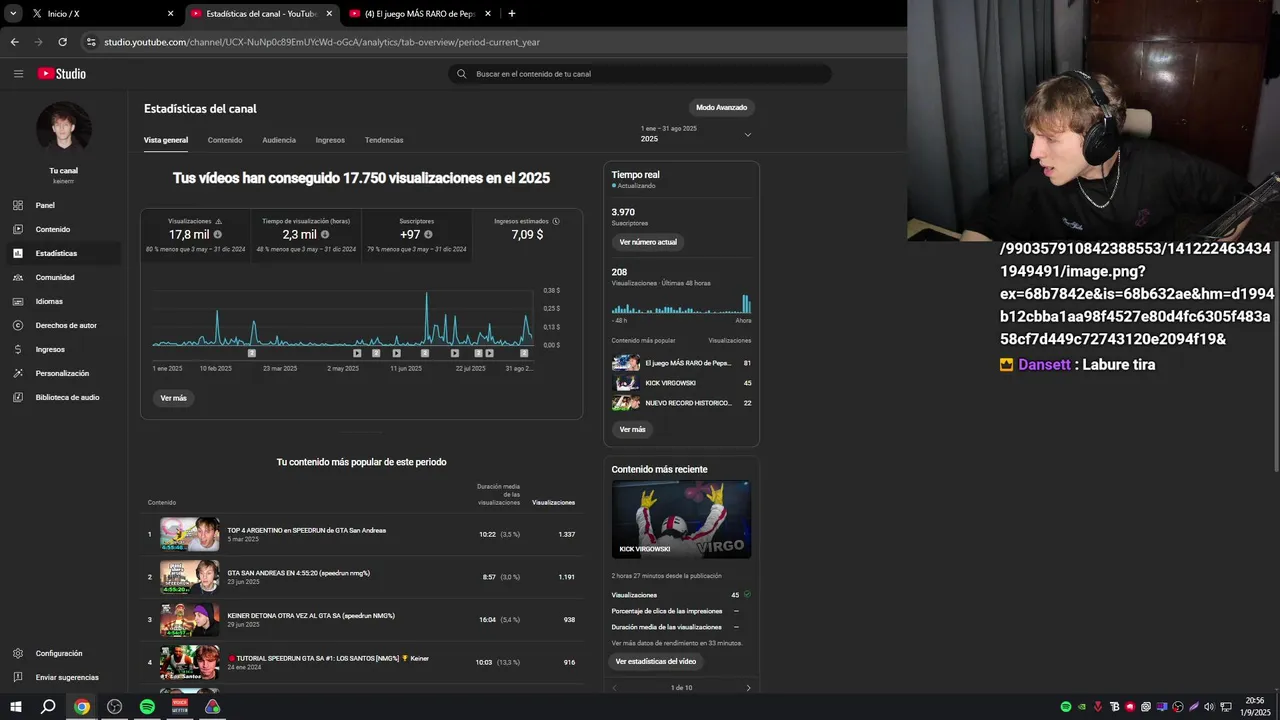Screen dimensions: 1280x720
Task: Click the YouTube Studio logo
Action: coord(62,73)
